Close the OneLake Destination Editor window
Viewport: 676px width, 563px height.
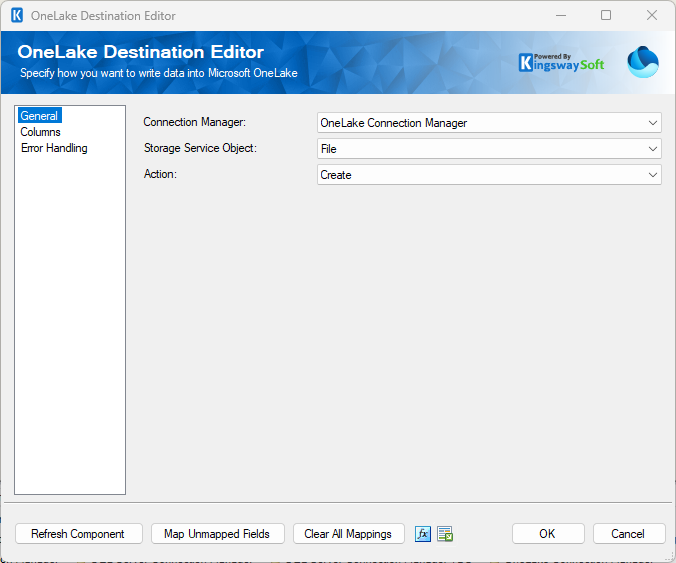(652, 16)
